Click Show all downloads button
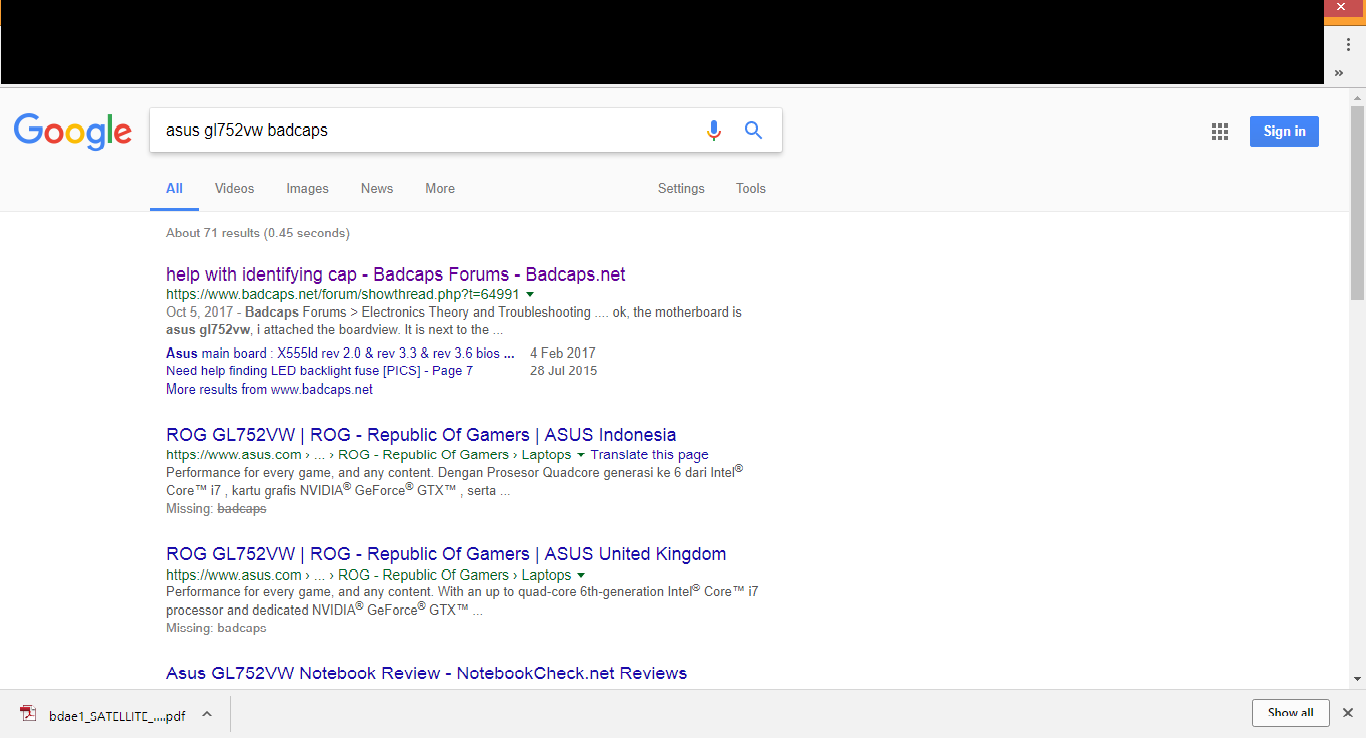This screenshot has width=1366, height=738. pos(1291,713)
